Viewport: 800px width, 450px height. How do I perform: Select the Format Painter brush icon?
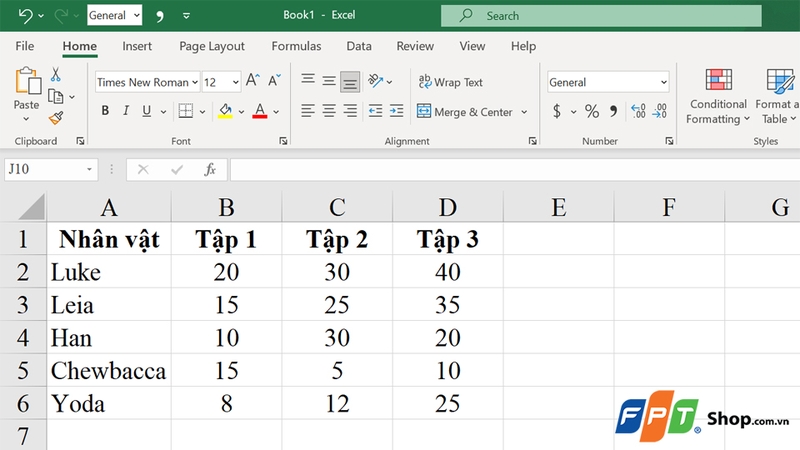pos(56,118)
